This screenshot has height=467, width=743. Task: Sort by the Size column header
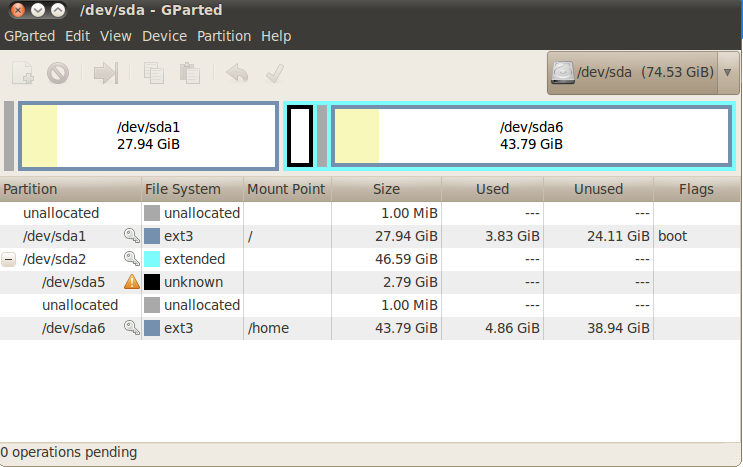(386, 189)
